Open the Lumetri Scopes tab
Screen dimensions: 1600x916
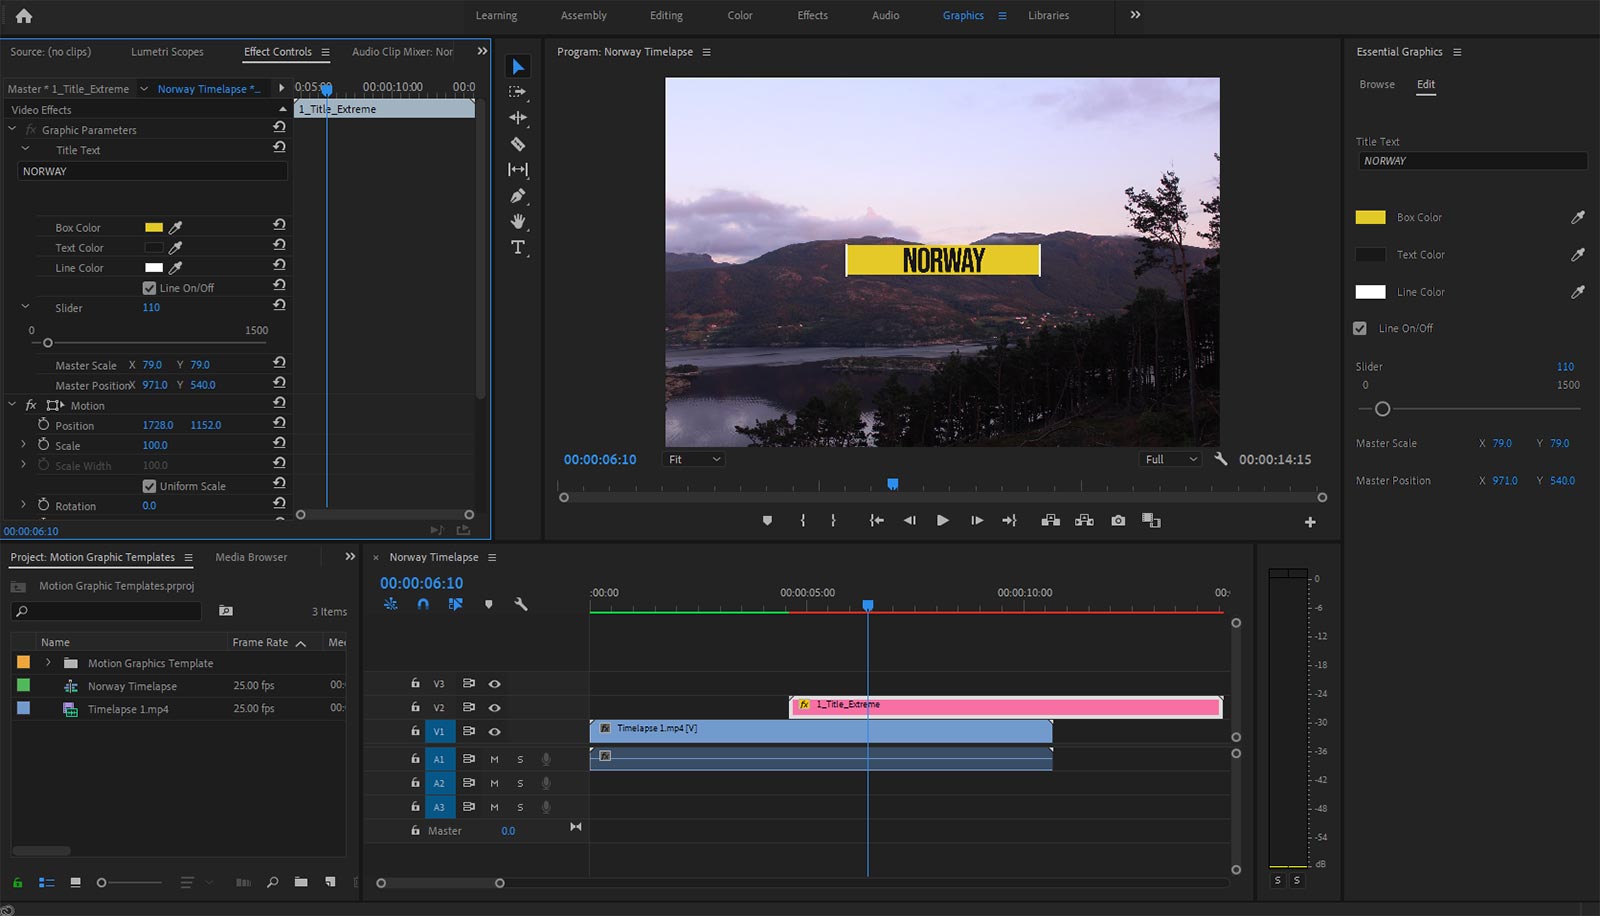pyautogui.click(x=167, y=51)
